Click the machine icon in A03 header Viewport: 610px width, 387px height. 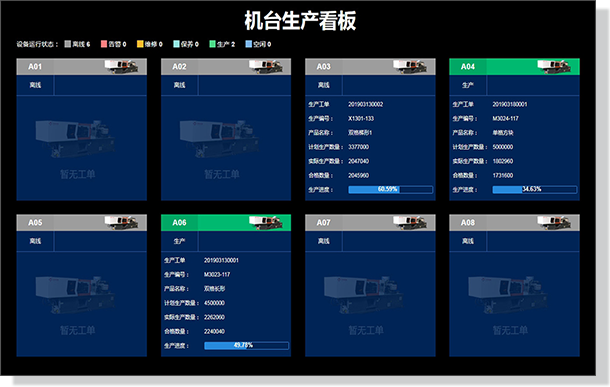point(410,67)
